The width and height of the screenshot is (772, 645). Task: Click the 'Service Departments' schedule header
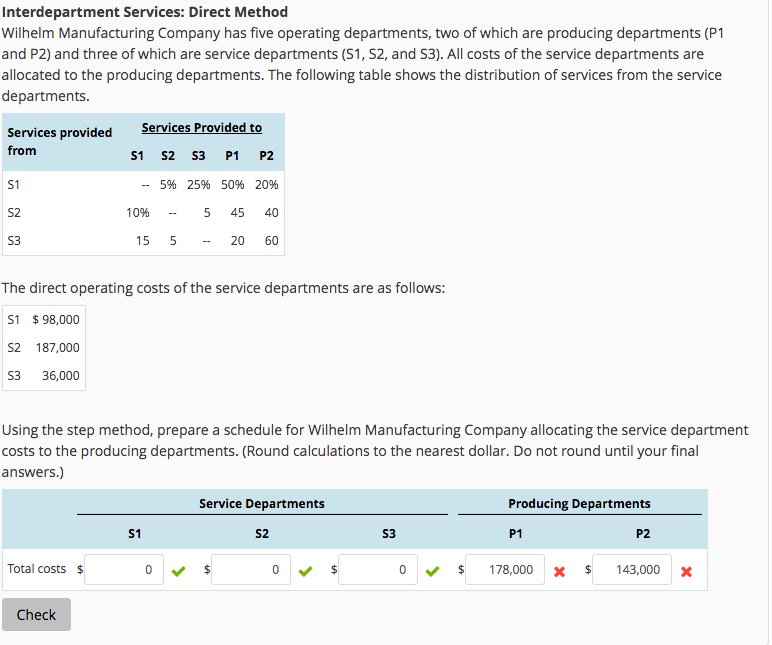[262, 504]
